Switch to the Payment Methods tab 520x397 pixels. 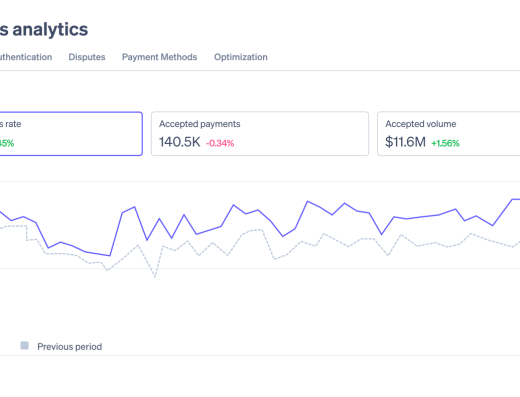click(x=159, y=57)
